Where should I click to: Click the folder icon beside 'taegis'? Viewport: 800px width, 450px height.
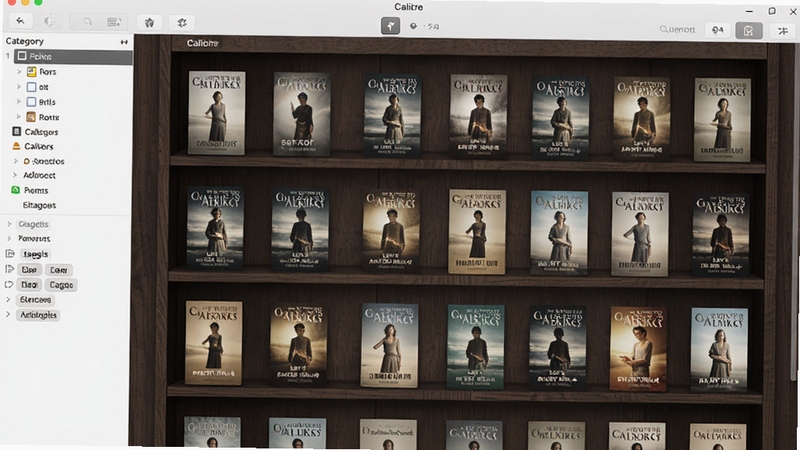(x=10, y=254)
